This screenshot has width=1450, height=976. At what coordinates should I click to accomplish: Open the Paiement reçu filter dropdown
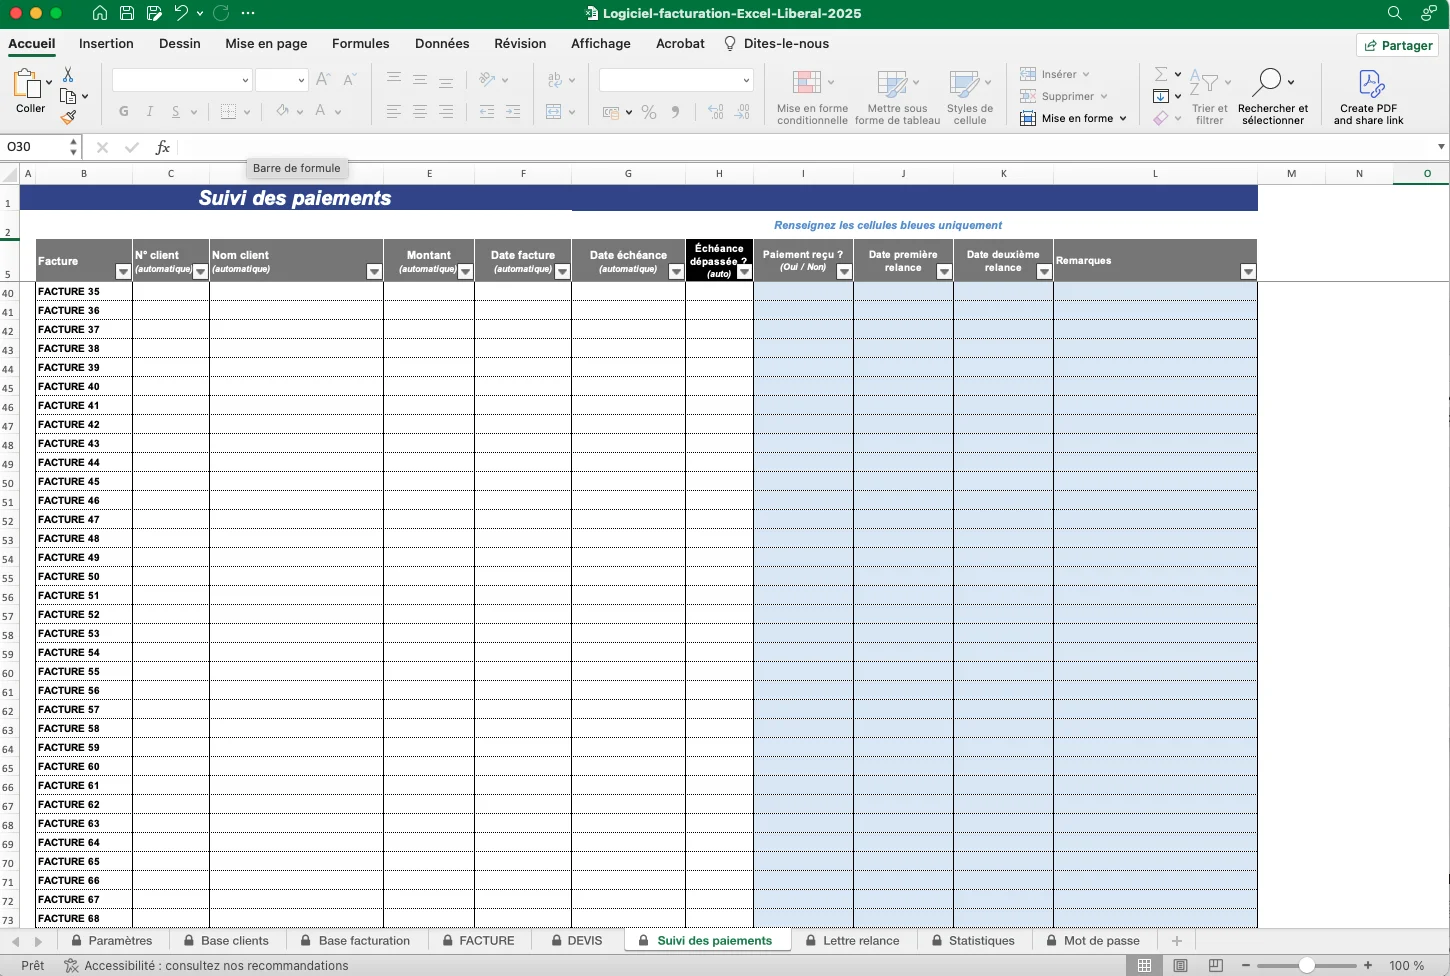(x=844, y=272)
